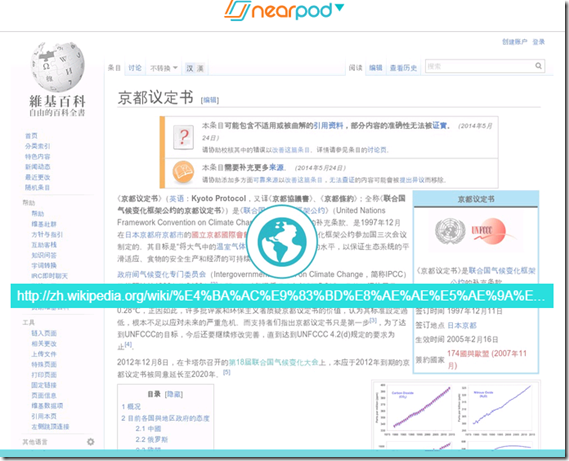The image size is (569, 461).
Task: Open 政府间气候变化专门委员会 link
Action: [161, 274]
